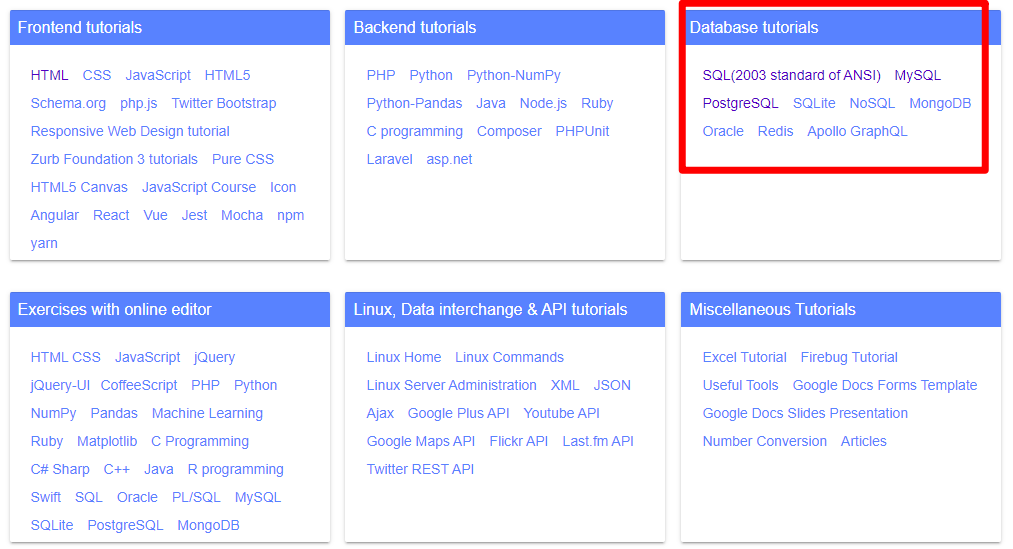Open the Number Conversion link
The width and height of the screenshot is (1013, 549).
click(764, 441)
